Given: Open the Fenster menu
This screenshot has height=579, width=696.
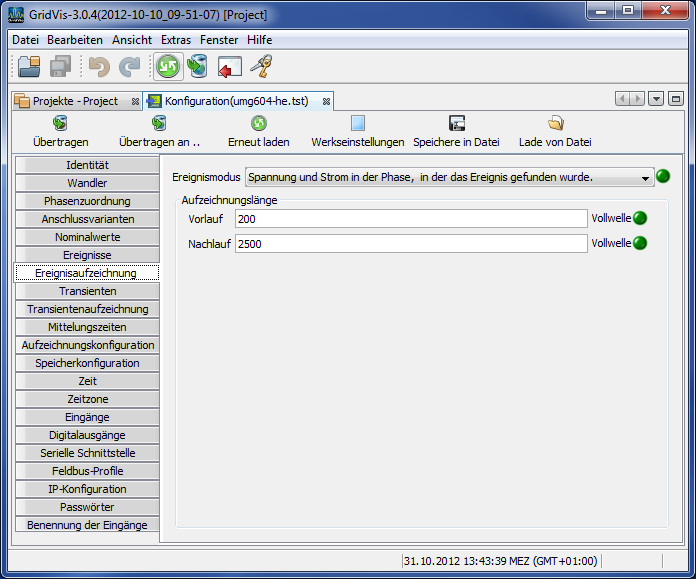Looking at the screenshot, I should pyautogui.click(x=219, y=40).
